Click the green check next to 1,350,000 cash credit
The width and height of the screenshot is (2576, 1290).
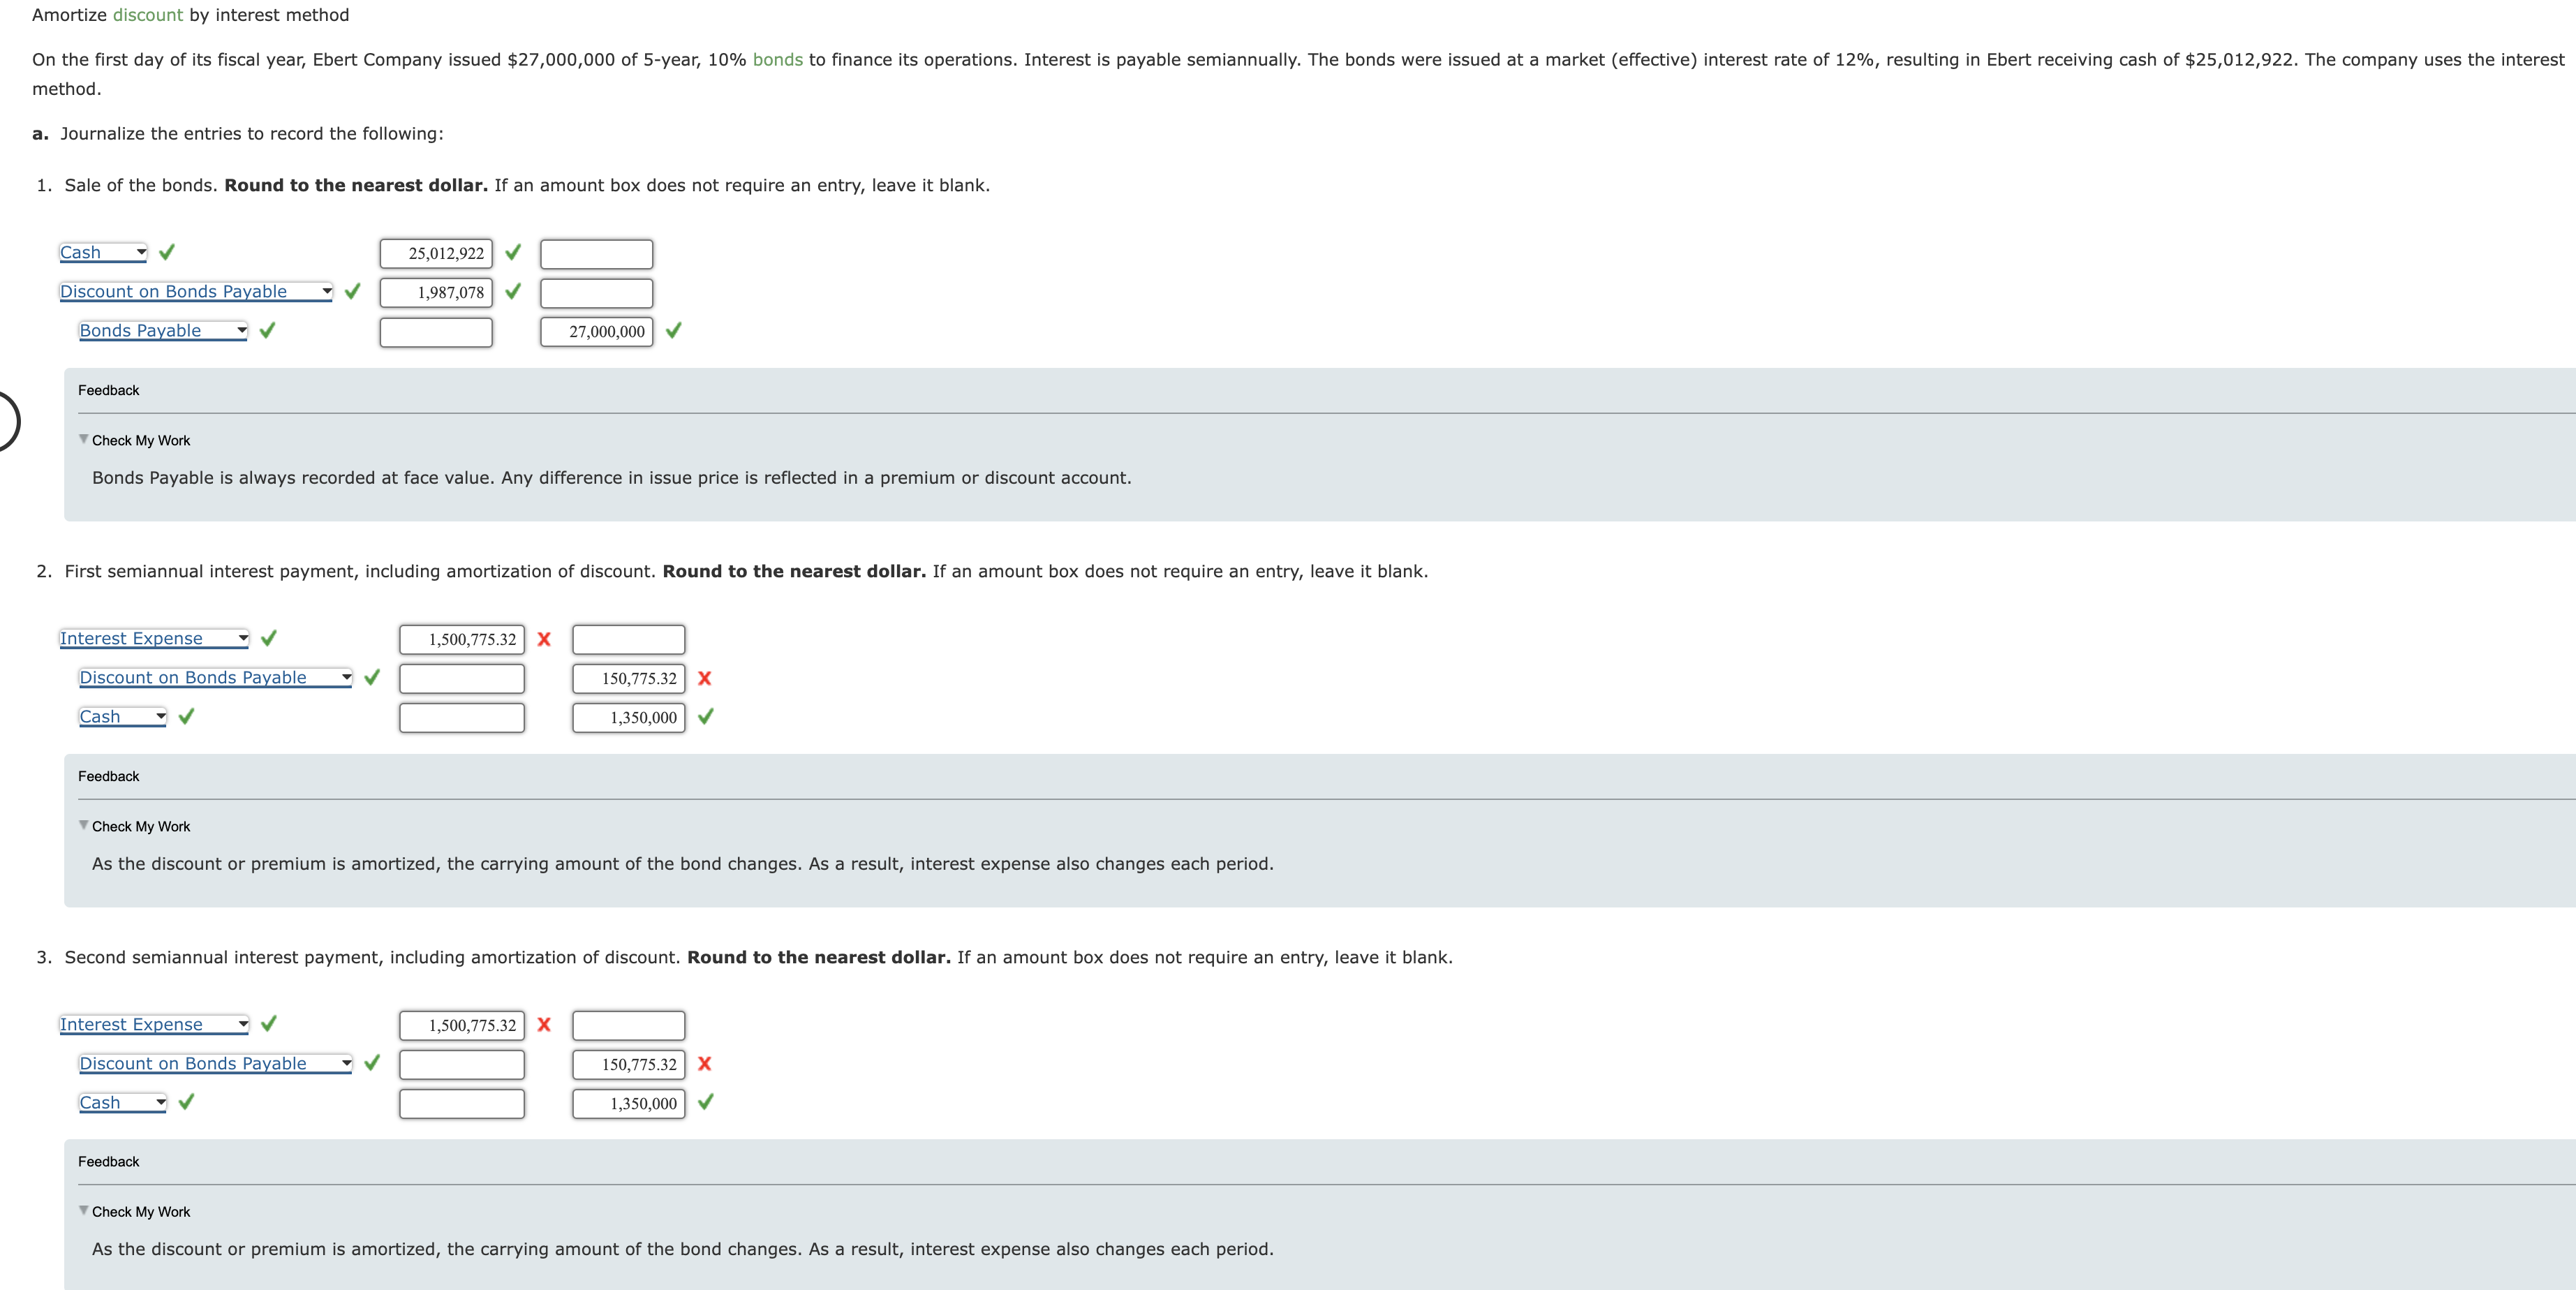(x=706, y=717)
